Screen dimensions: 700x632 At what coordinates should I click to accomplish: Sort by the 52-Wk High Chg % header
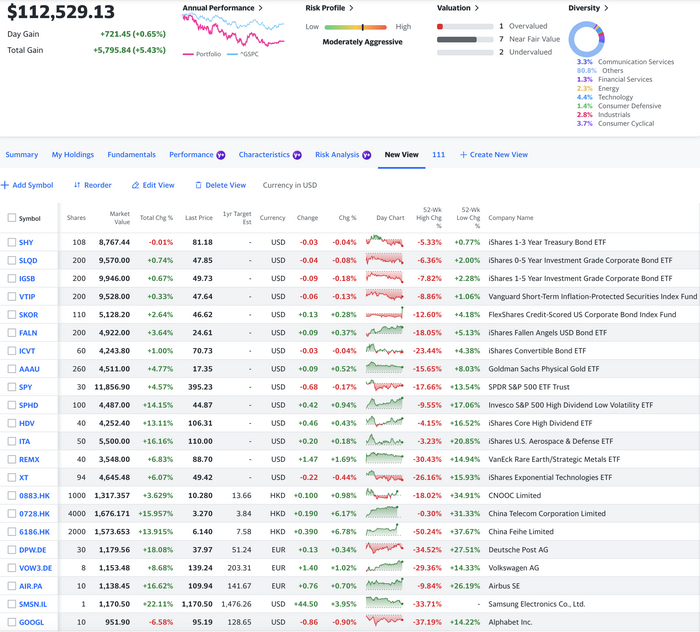[429, 217]
